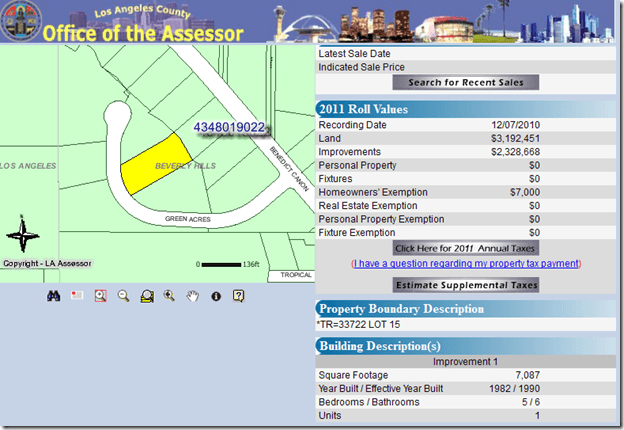Click the yellow highlighted parcel on map
This screenshot has height=430, width=624.
click(150, 163)
